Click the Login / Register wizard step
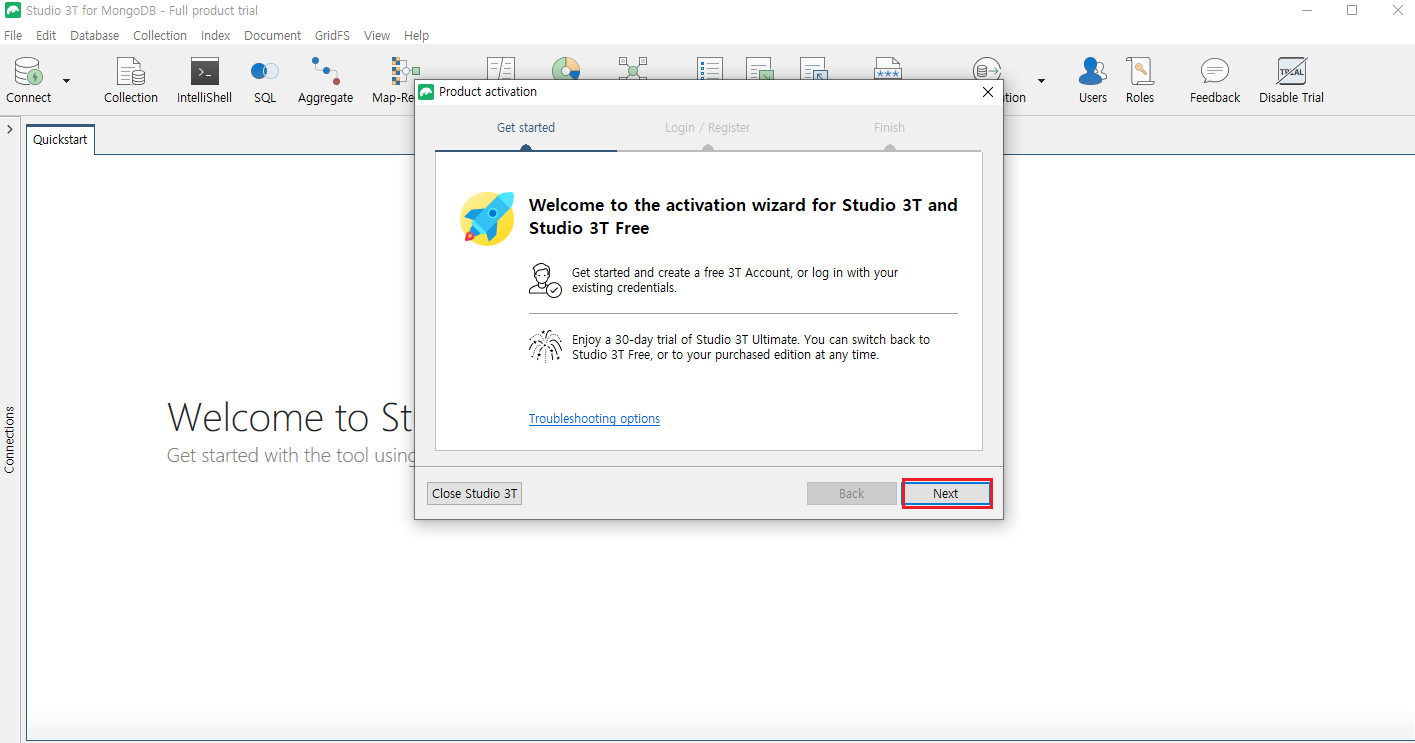The height and width of the screenshot is (743, 1415). [707, 128]
